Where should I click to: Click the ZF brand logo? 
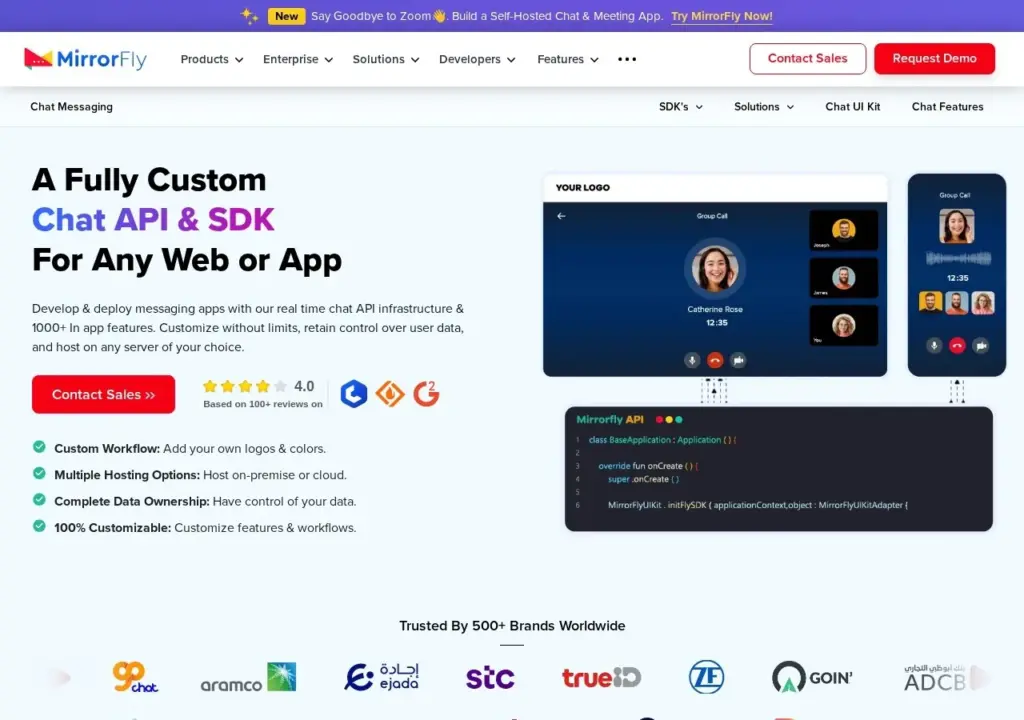point(707,677)
